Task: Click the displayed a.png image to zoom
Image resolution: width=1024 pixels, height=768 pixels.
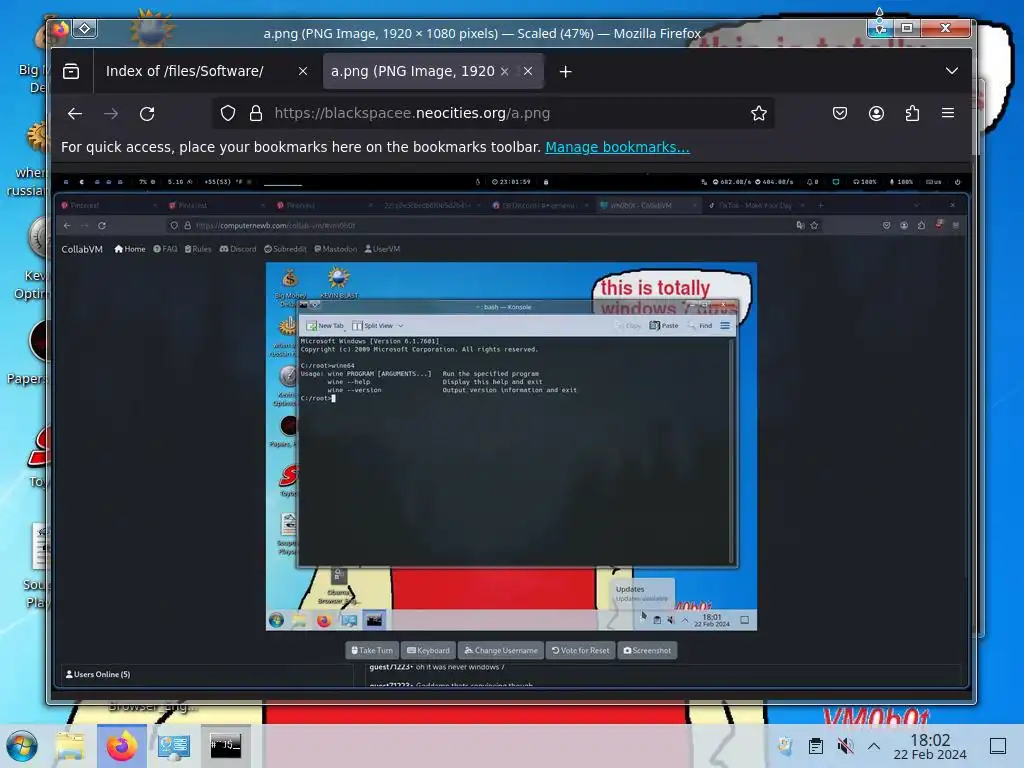Action: 511,432
